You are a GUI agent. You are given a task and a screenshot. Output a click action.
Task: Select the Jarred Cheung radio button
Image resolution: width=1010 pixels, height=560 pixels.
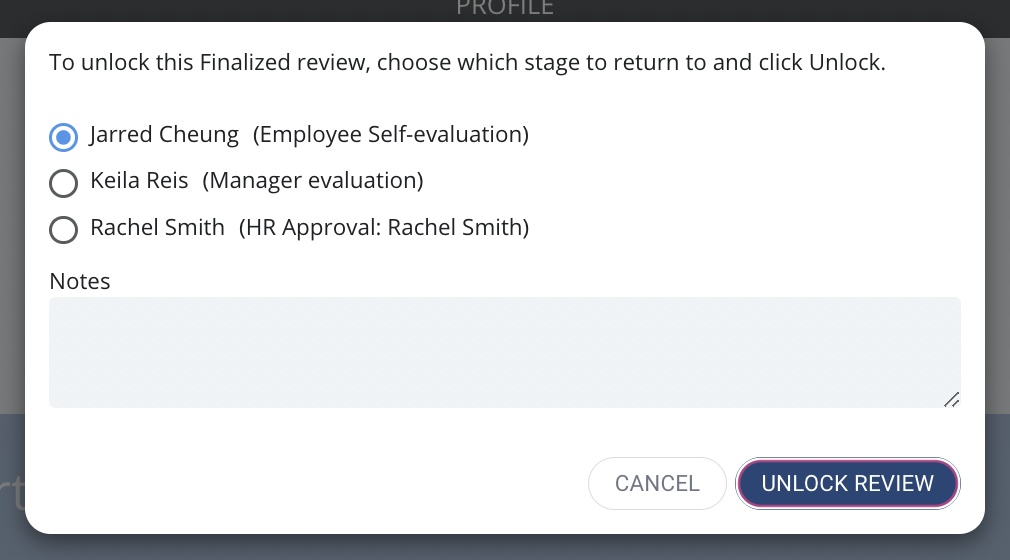coord(63,137)
